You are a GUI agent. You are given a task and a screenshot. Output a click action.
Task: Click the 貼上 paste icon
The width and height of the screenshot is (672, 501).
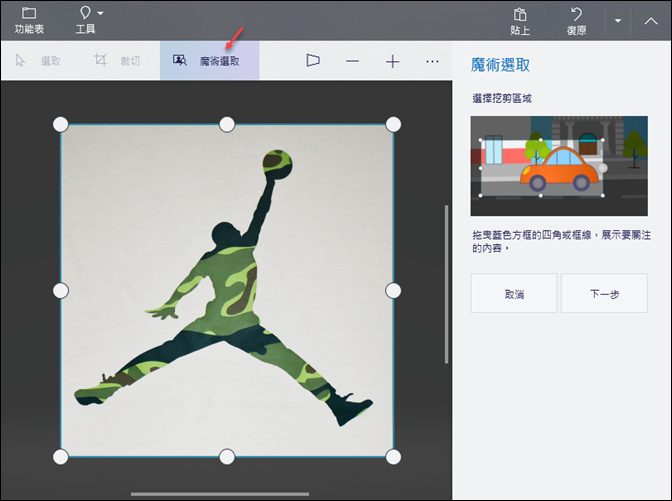tap(520, 14)
